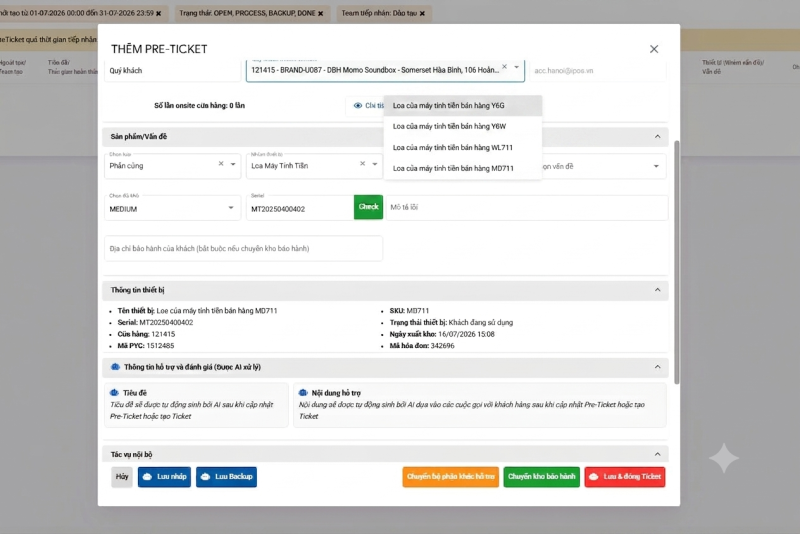Viewport: 800px width, 534px height.
Task: Click the AI icon beside Thông tin hỗ trợ
Action: click(x=115, y=367)
